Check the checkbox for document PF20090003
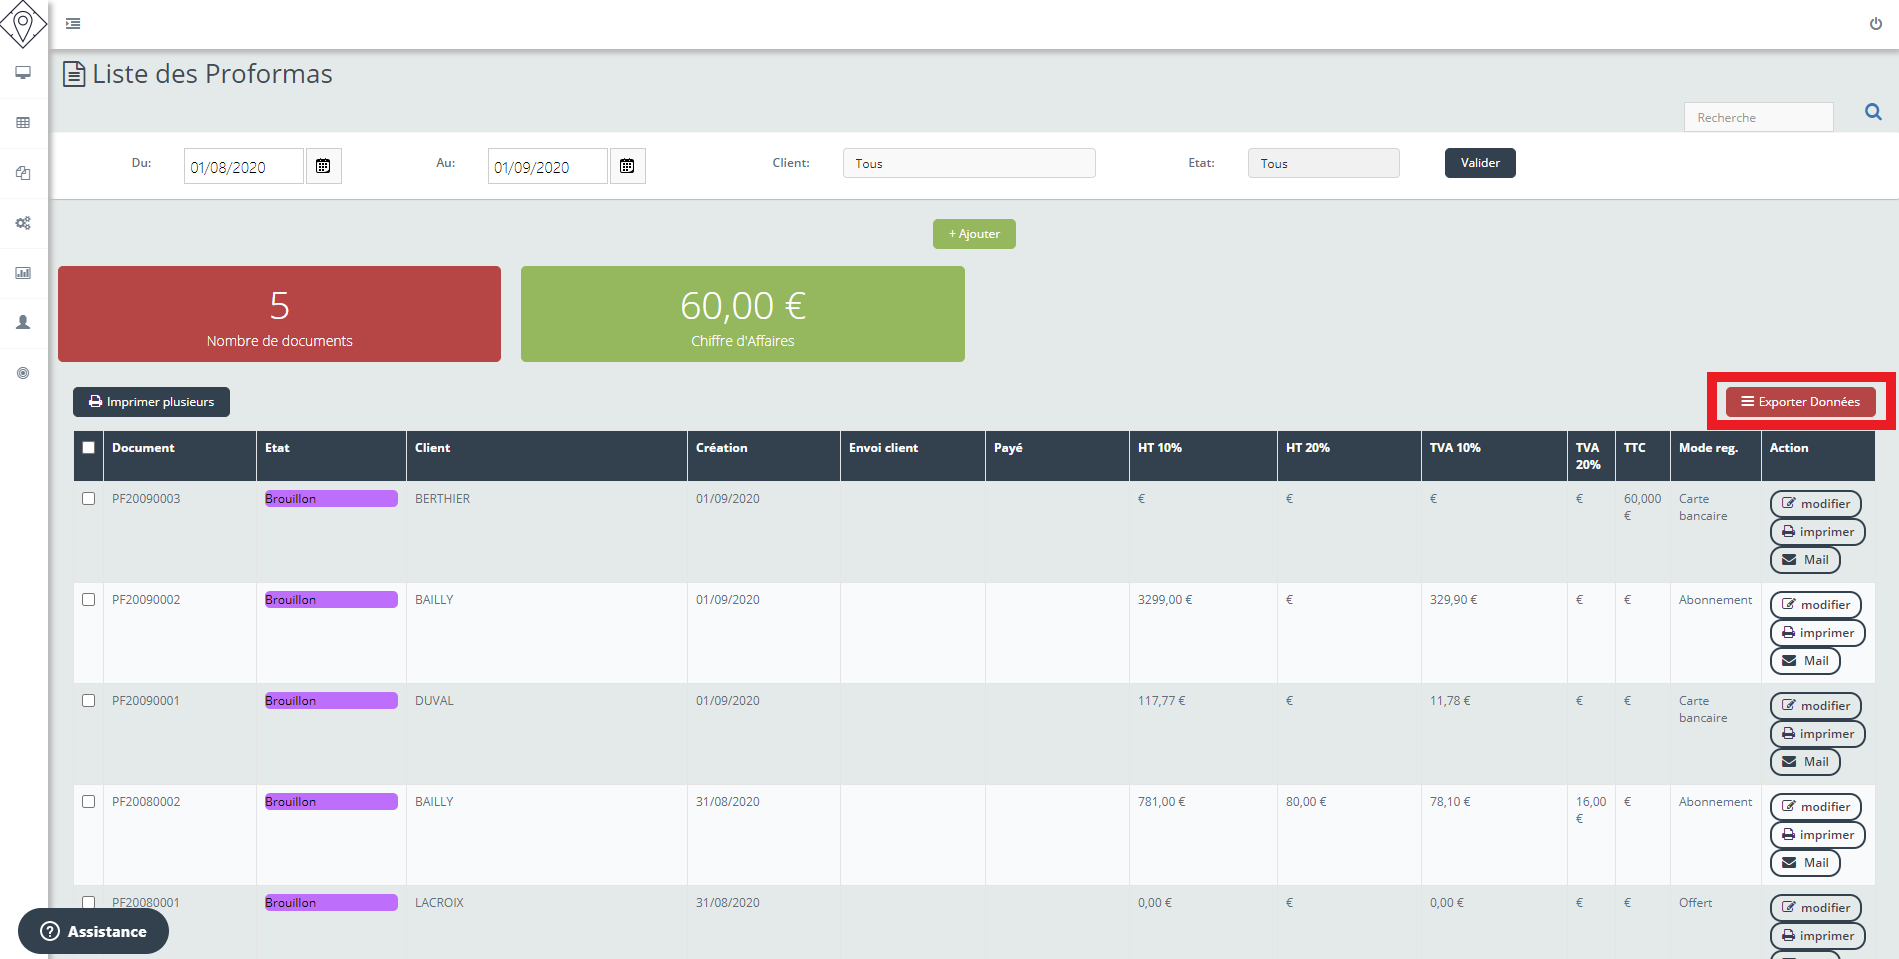The width and height of the screenshot is (1899, 959). (88, 498)
